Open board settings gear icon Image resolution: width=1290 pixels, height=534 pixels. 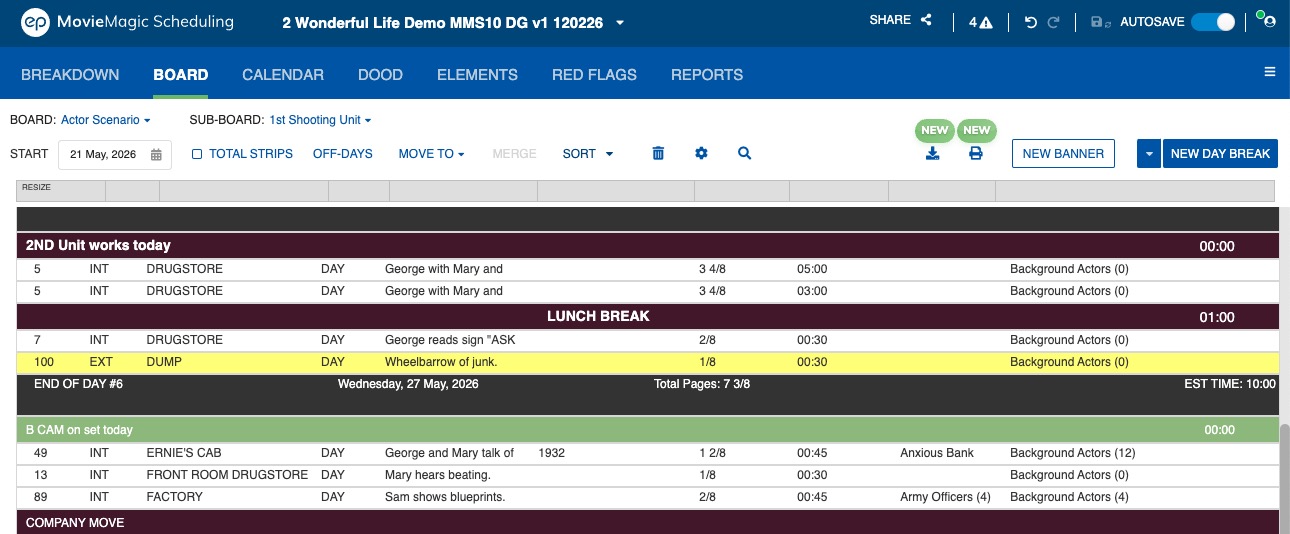(701, 153)
